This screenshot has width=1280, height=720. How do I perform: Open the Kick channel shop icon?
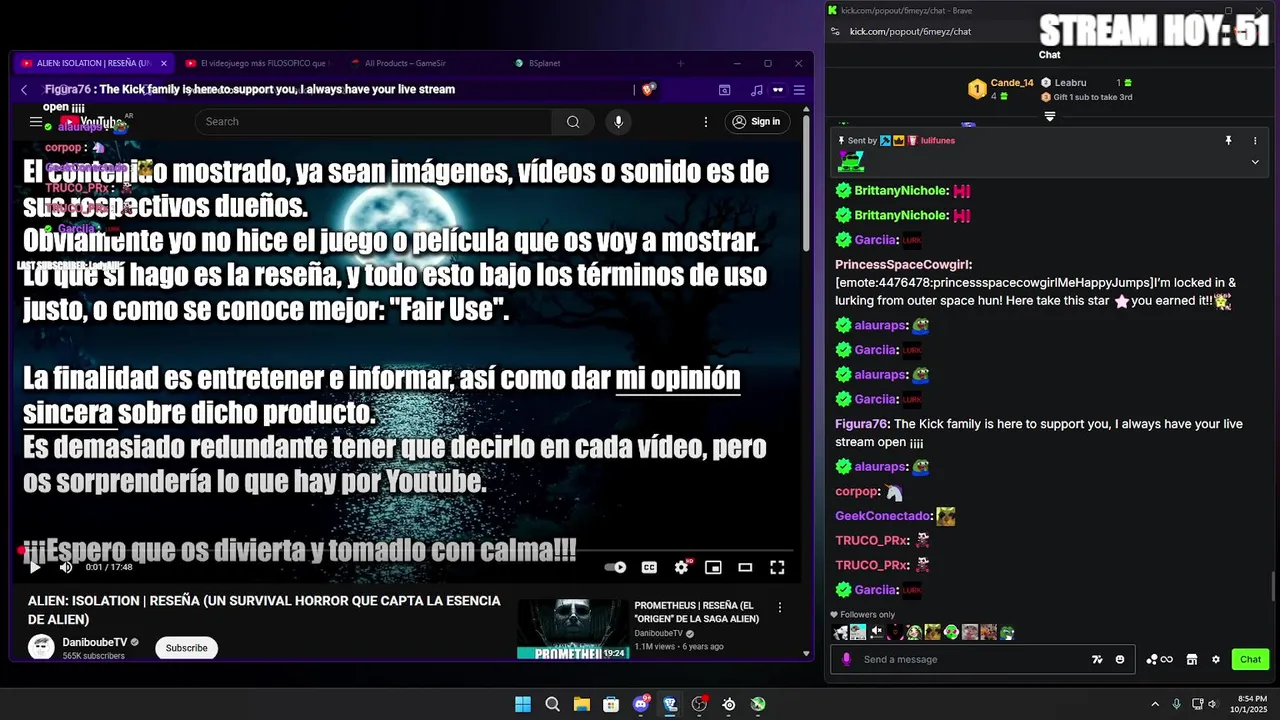pyautogui.click(x=1192, y=659)
